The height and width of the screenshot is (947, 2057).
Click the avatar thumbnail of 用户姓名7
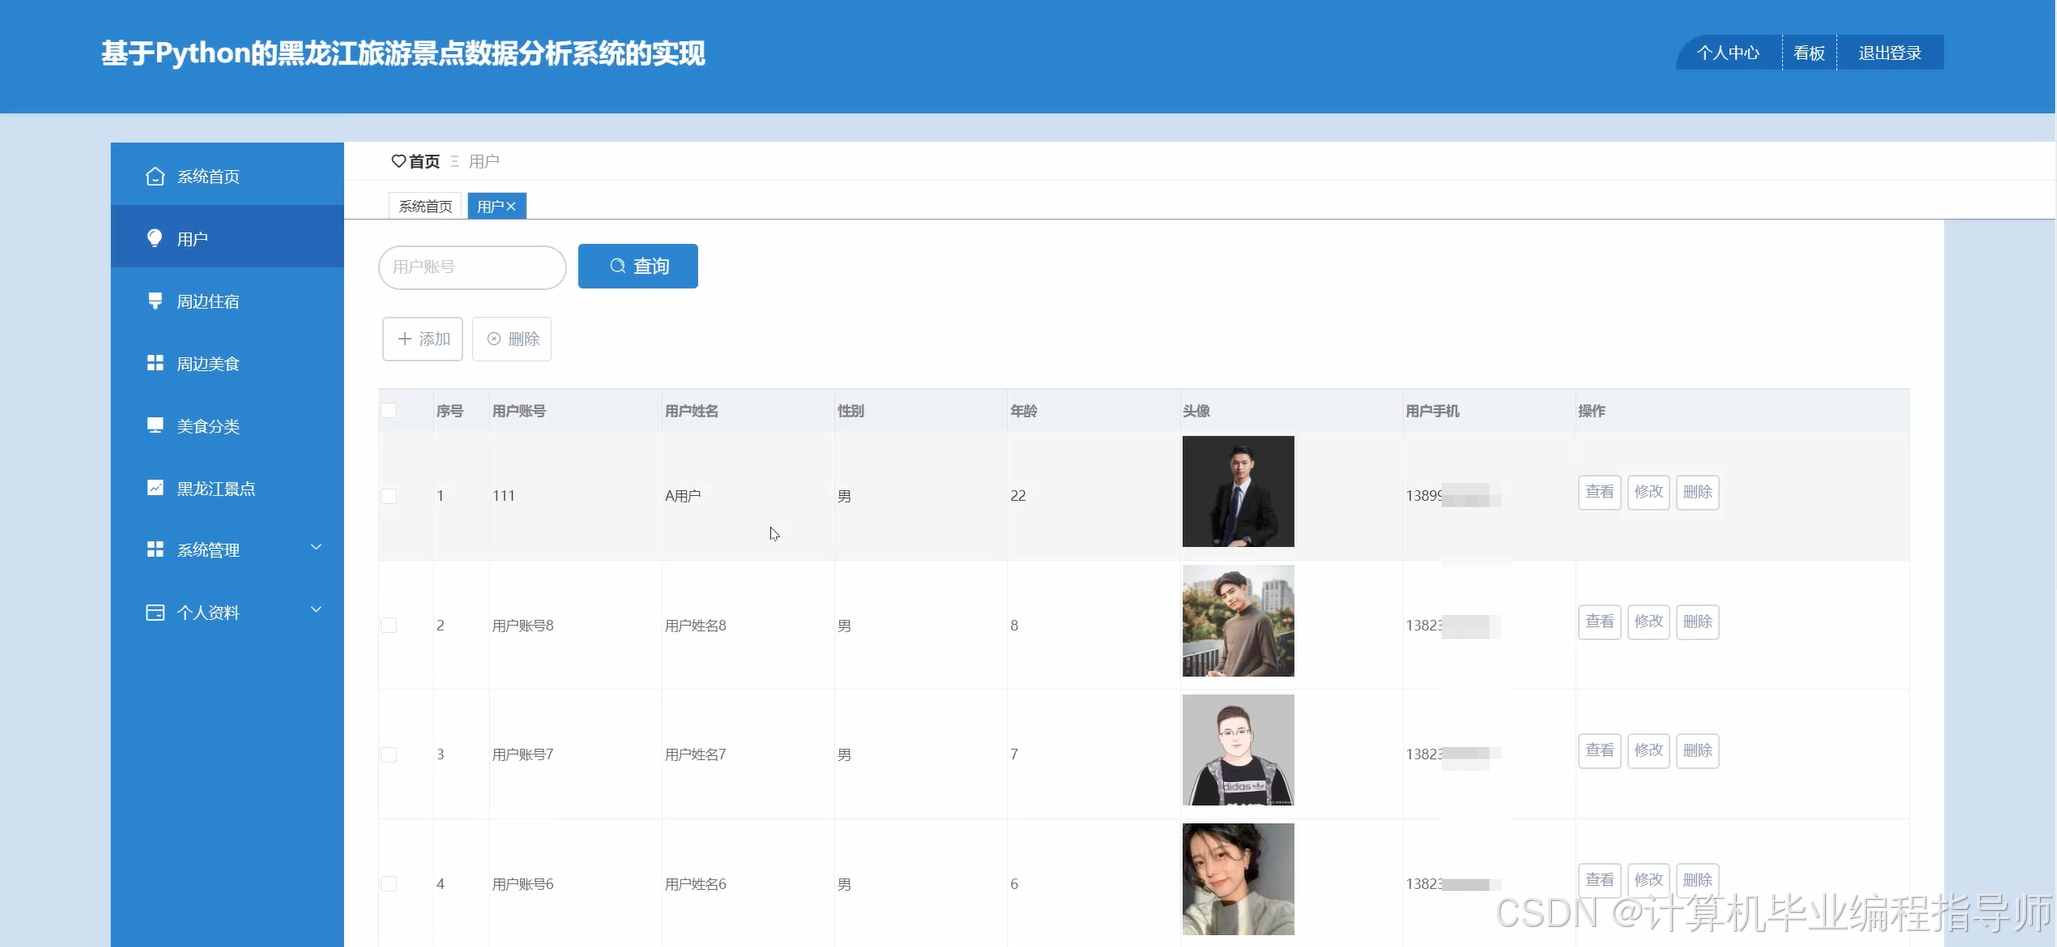tap(1238, 750)
